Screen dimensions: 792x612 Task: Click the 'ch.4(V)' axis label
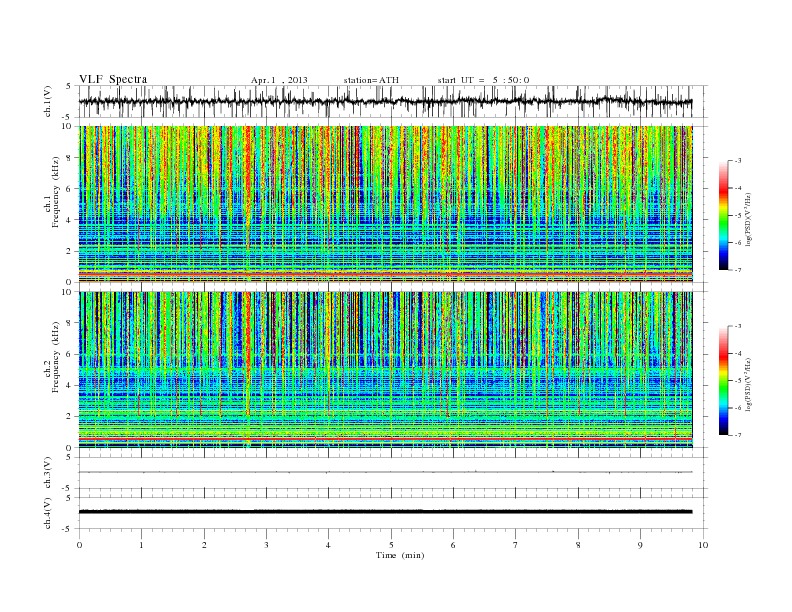48,513
